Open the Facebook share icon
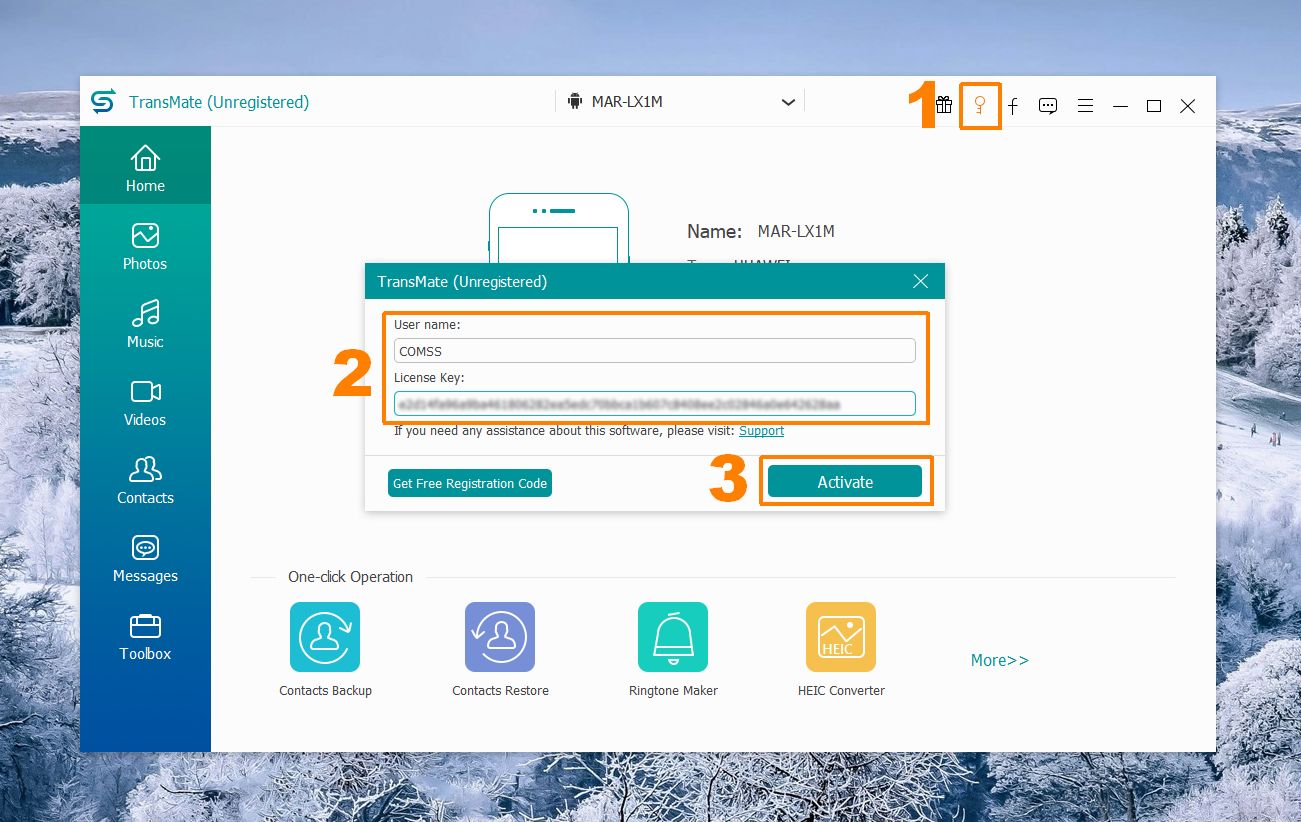This screenshot has width=1301, height=822. pos(1013,106)
